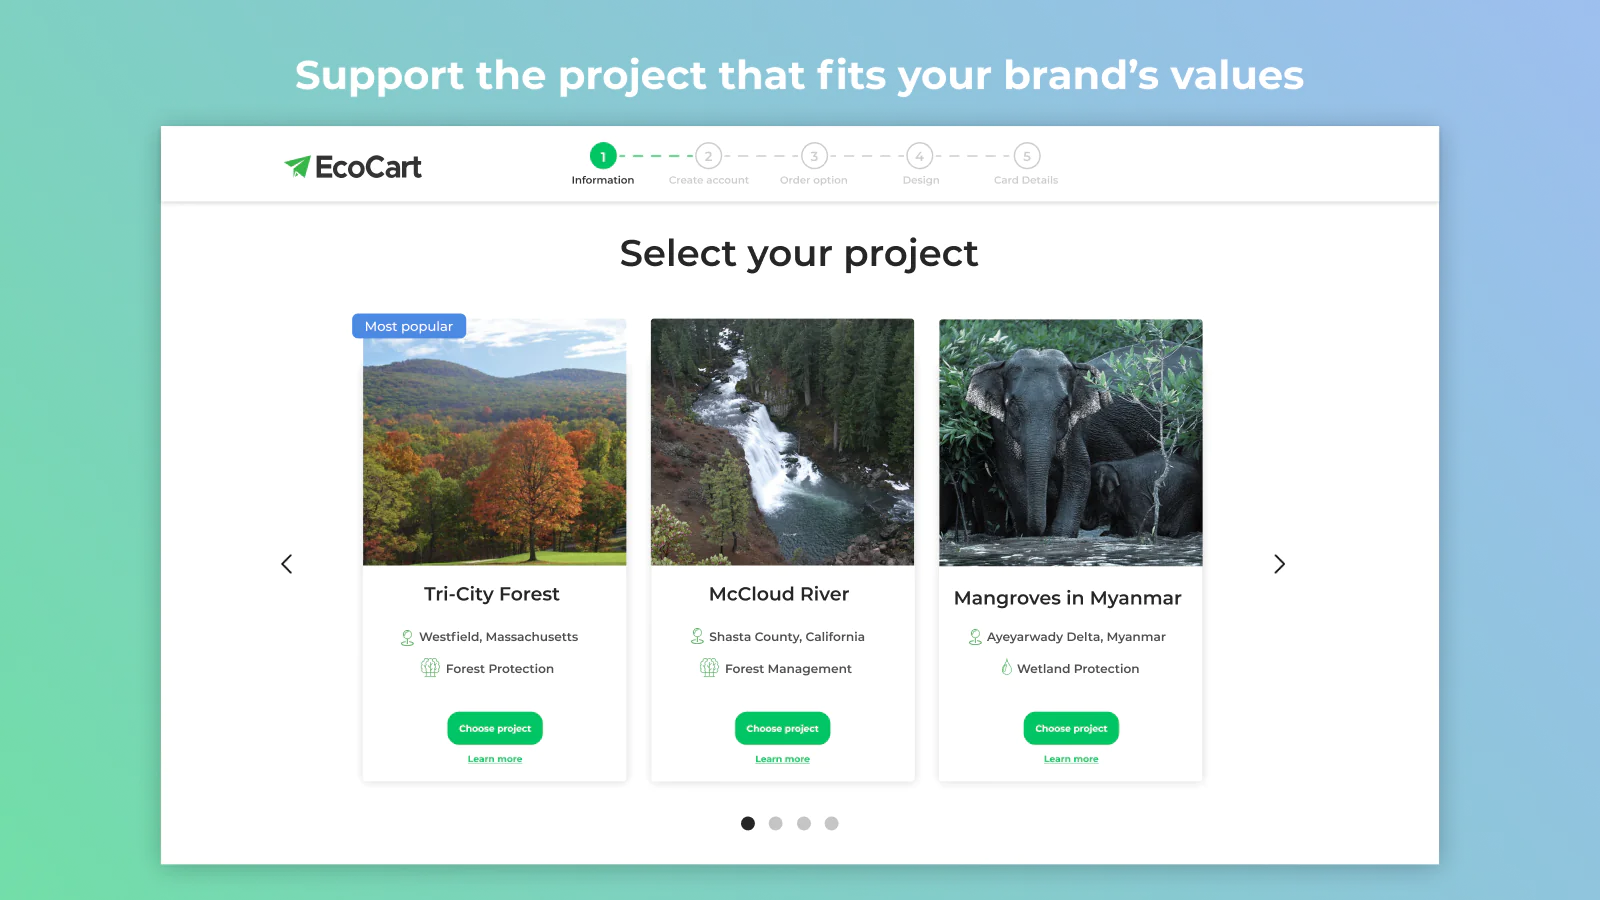Image resolution: width=1600 pixels, height=900 pixels.
Task: Click the location pin icon beside Ayeyarwady Delta, Myanmar
Action: tap(975, 637)
